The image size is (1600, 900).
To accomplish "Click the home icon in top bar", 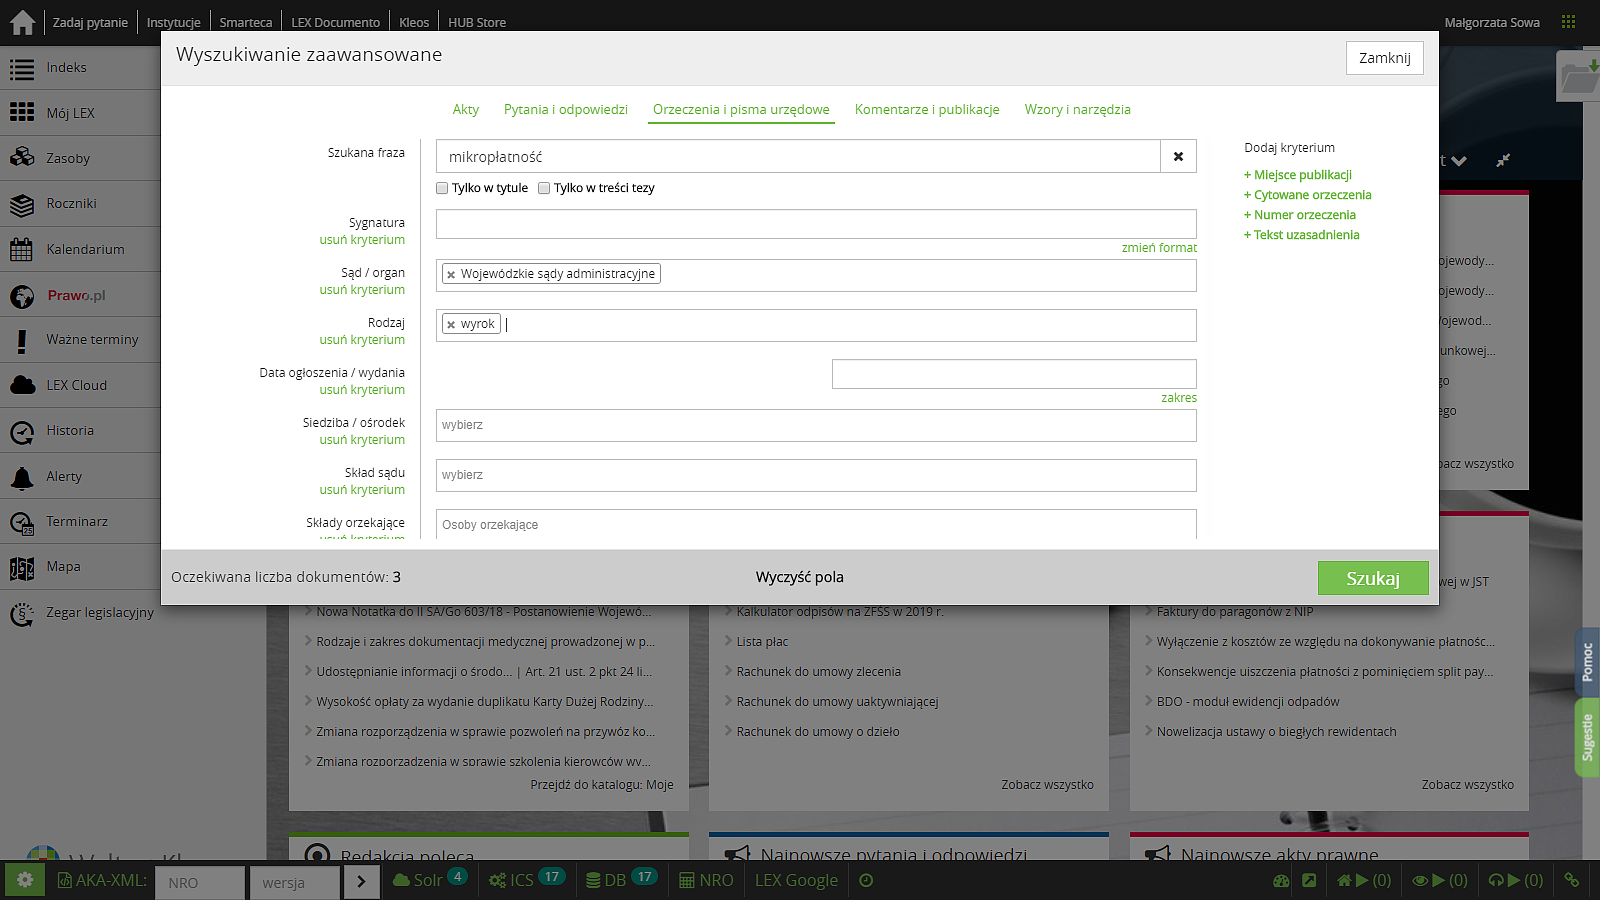I will point(22,22).
